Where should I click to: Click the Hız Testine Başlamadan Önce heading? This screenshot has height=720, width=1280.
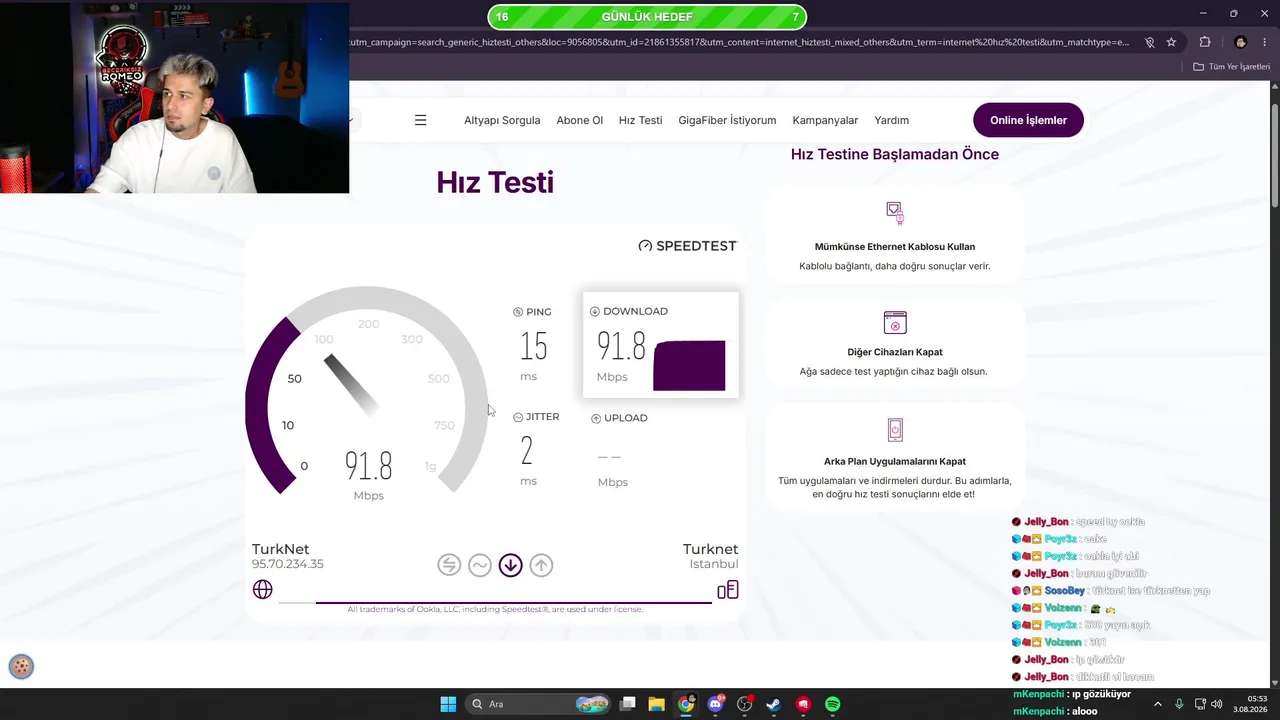(x=895, y=154)
